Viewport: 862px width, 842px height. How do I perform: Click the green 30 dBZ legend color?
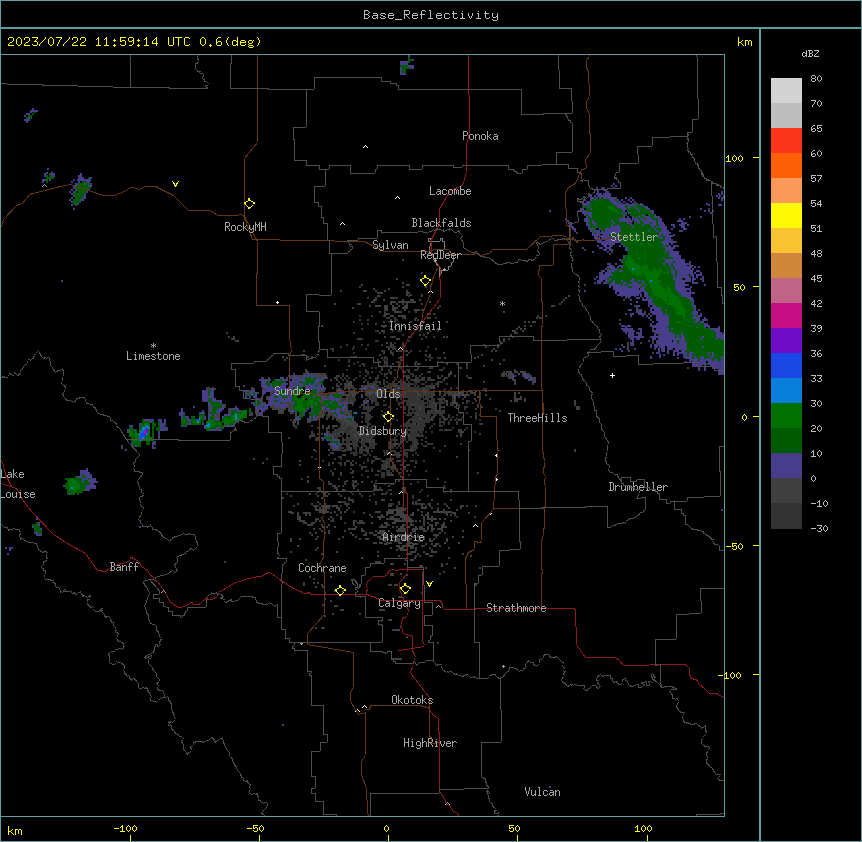click(x=786, y=416)
